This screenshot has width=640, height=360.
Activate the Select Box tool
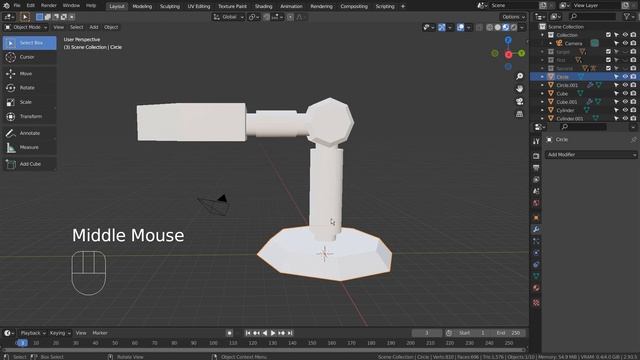[29, 43]
